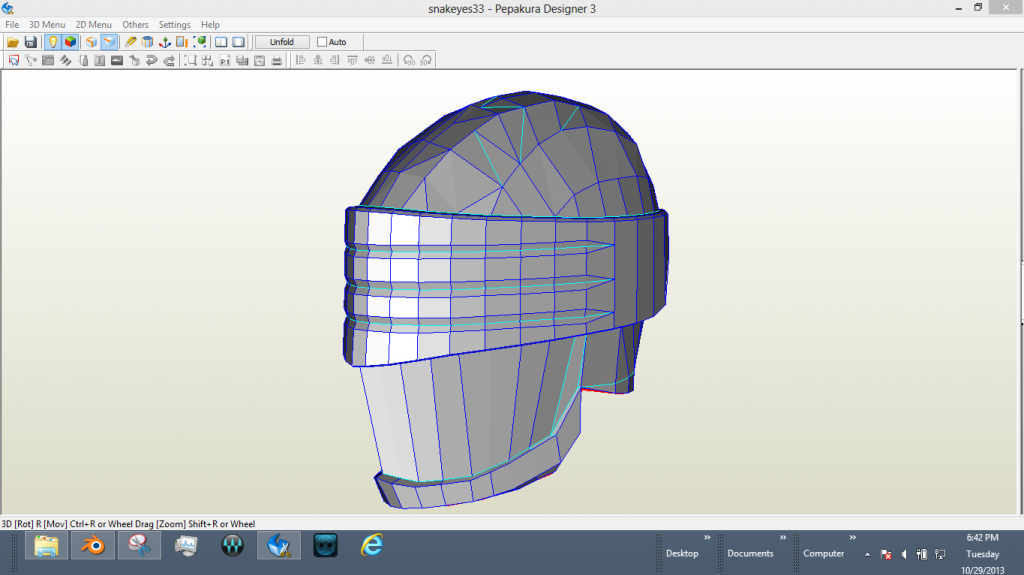Viewport: 1024px width, 575px height.
Task: Click the select and move tool icon
Action: point(14,60)
